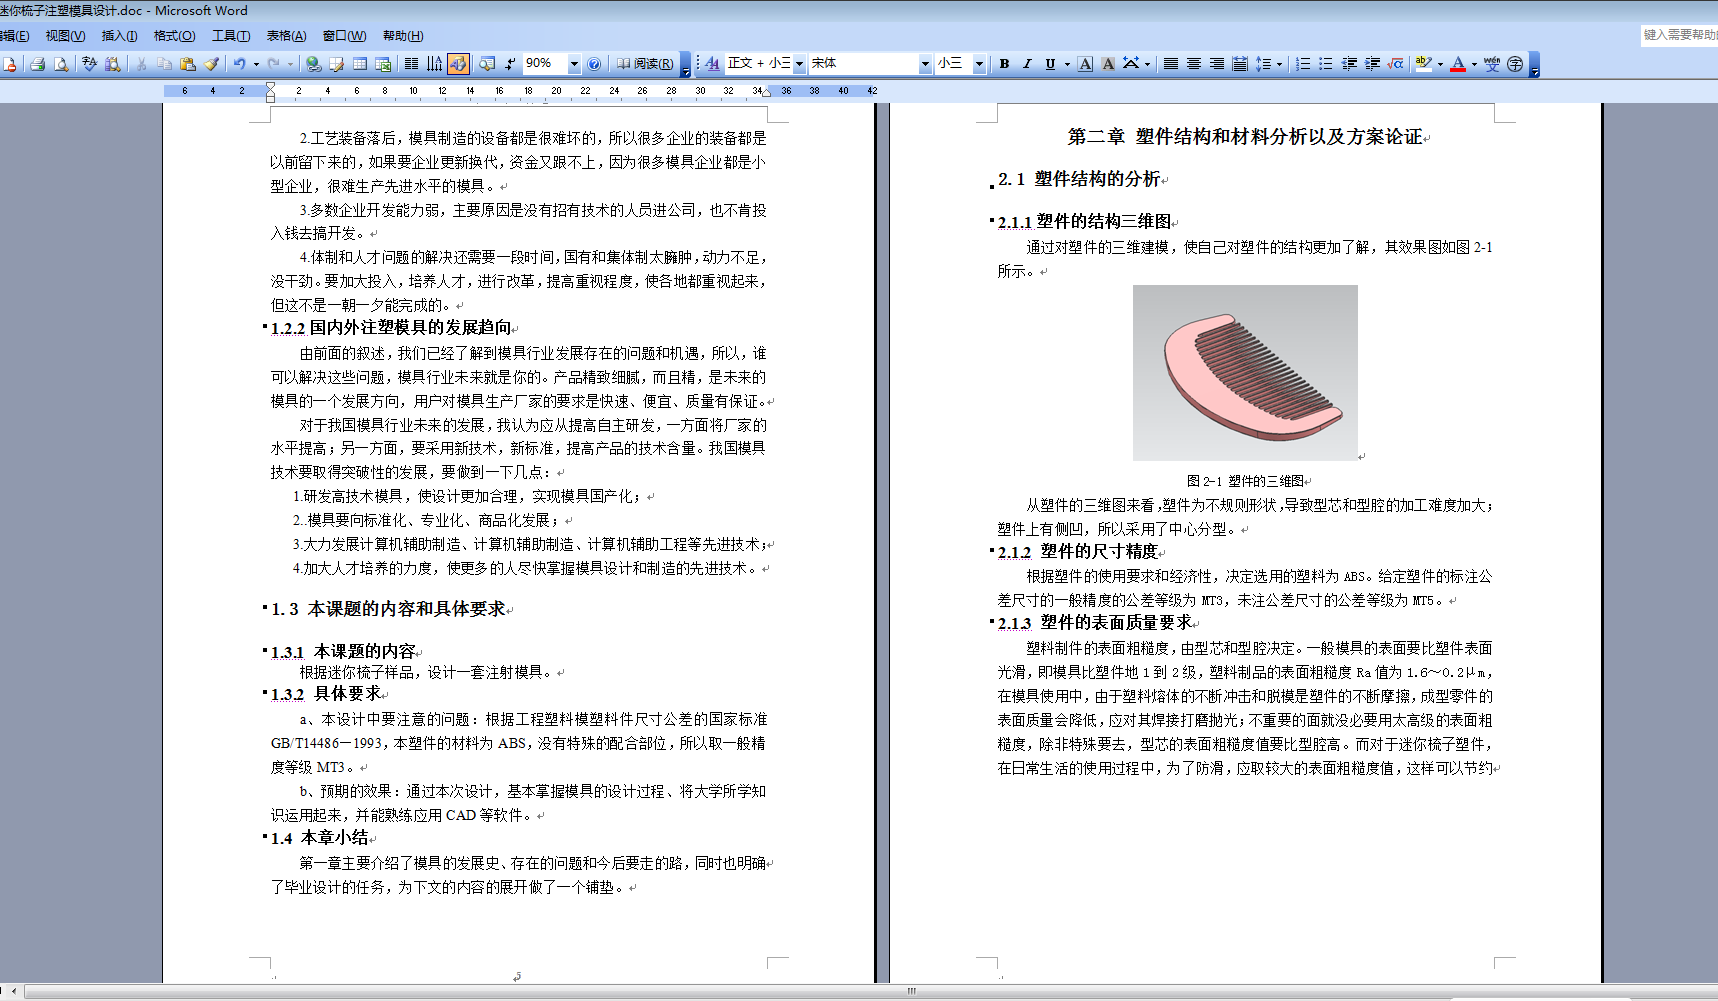Click the Copy icon

[164, 64]
